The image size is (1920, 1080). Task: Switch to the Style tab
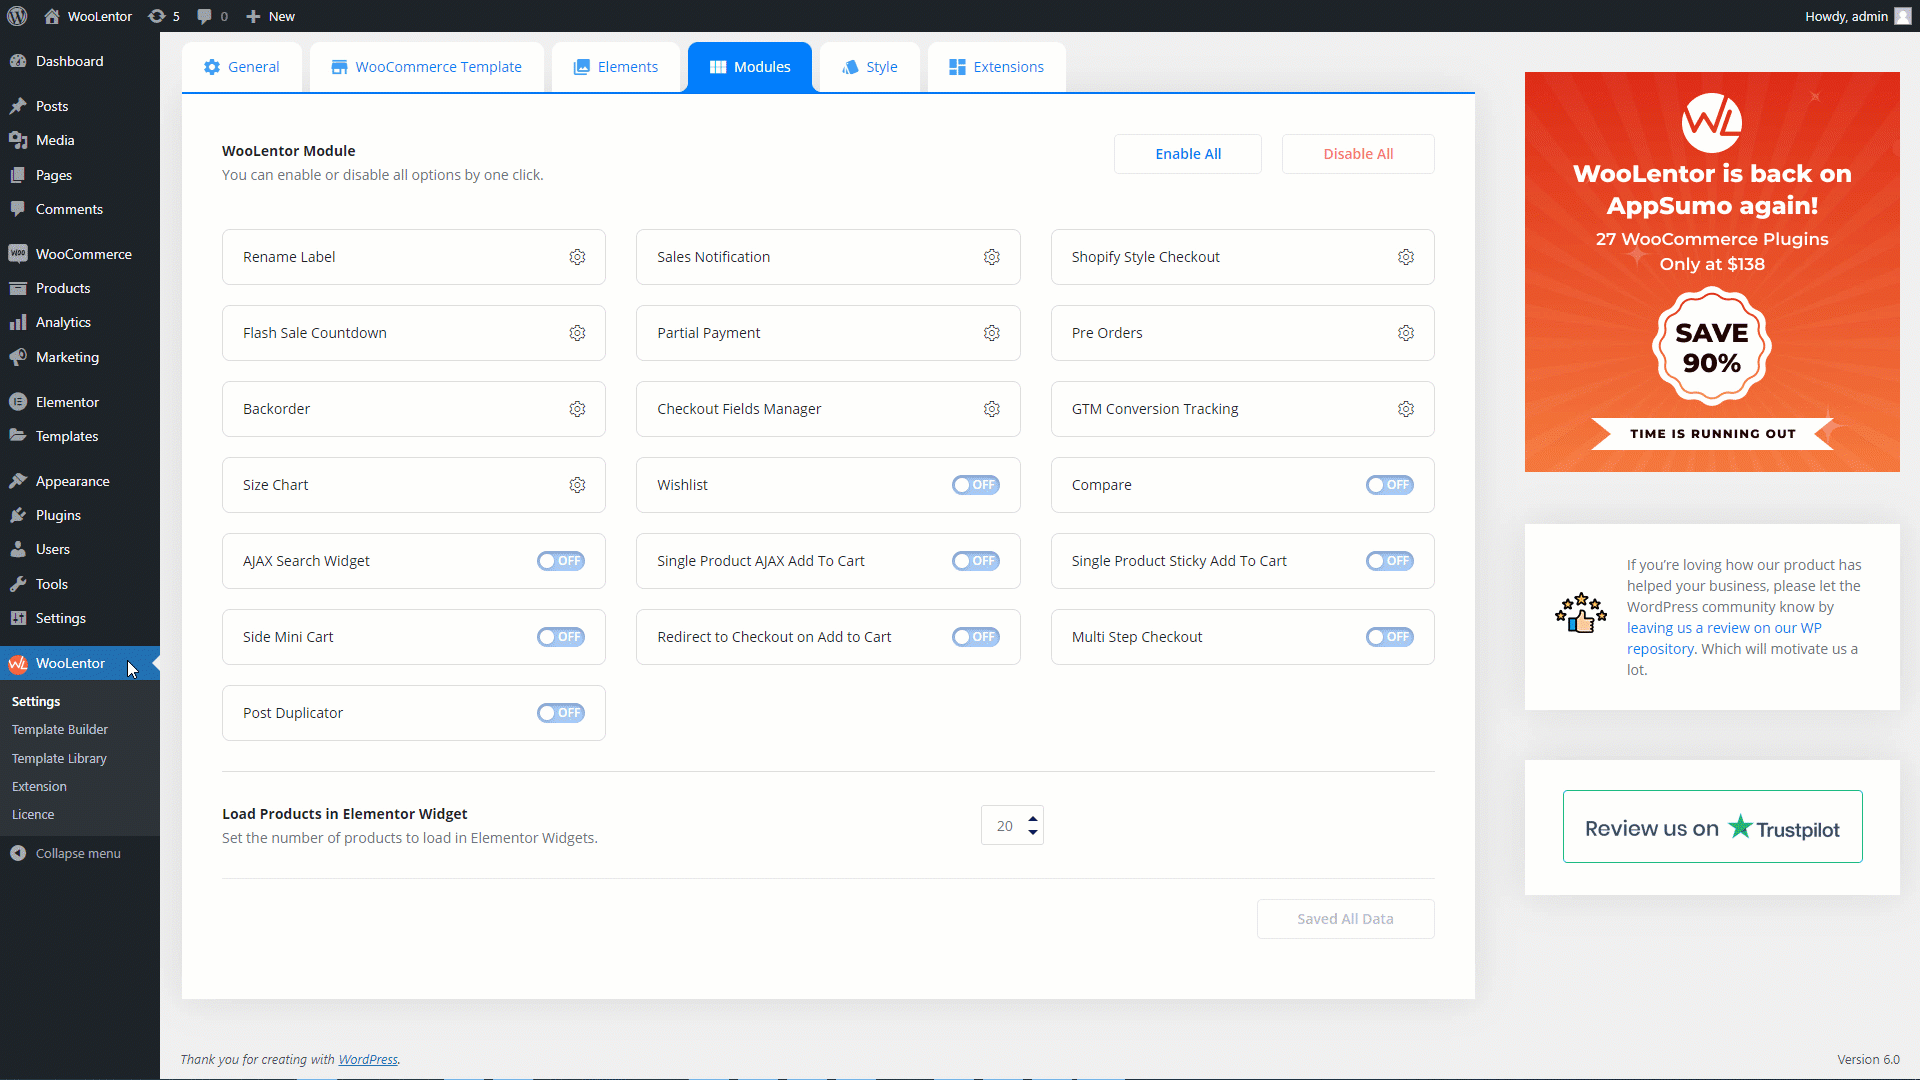click(x=868, y=66)
